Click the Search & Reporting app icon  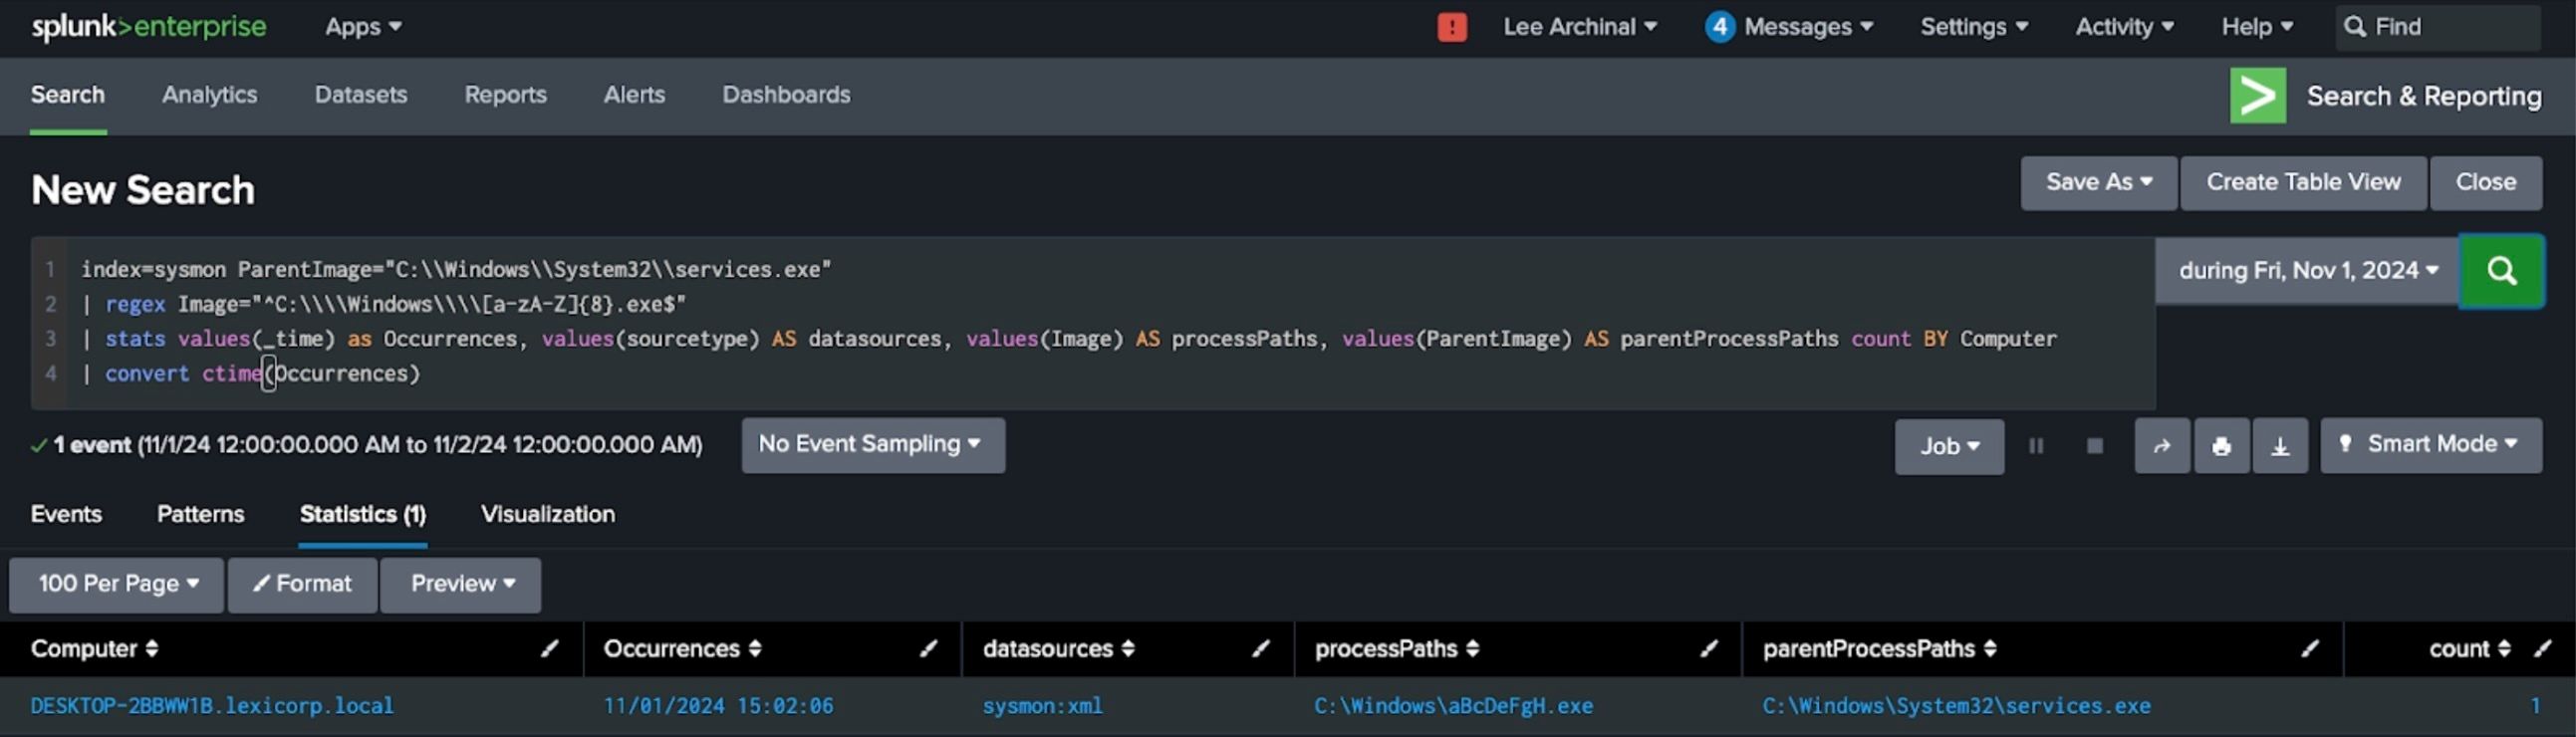point(2258,96)
